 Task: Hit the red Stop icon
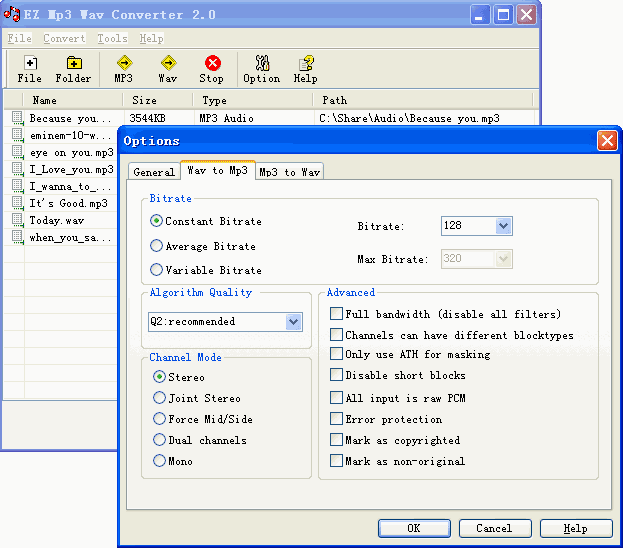click(x=212, y=63)
